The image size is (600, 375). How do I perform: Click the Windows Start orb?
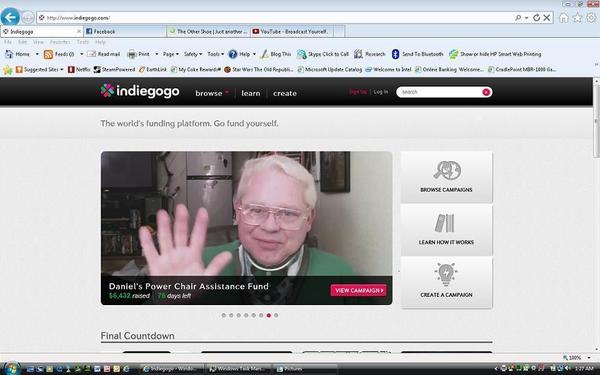pyautogui.click(x=11, y=368)
